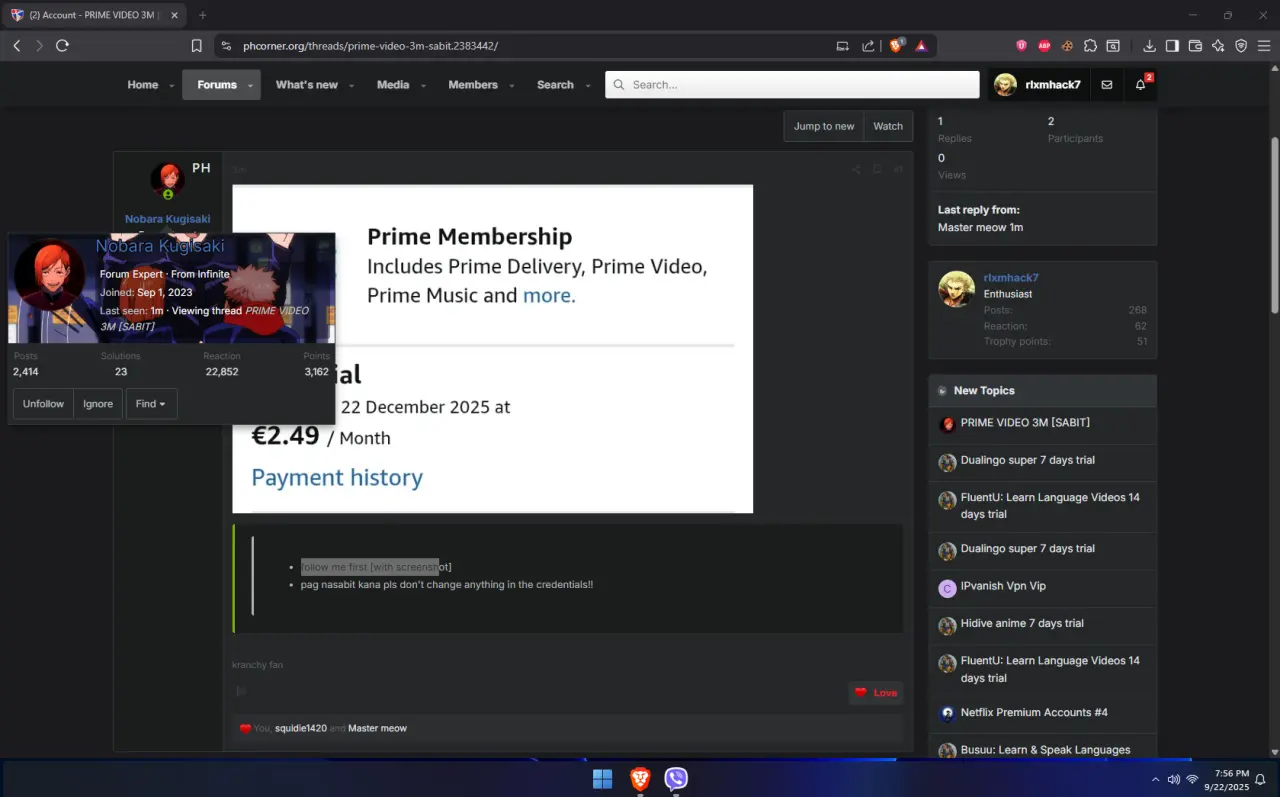Open Netflix Premium Accounts #4 topic
Image resolution: width=1280 pixels, height=797 pixels.
(1034, 712)
